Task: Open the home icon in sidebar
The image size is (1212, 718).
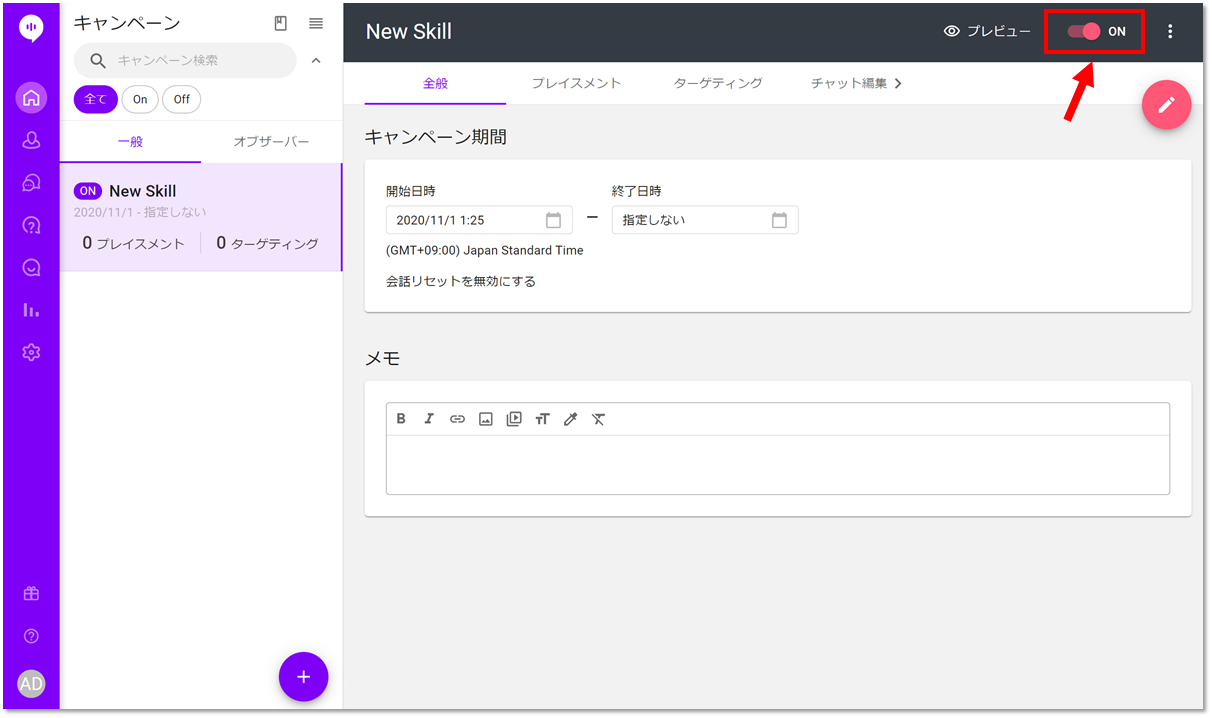Action: 31,98
